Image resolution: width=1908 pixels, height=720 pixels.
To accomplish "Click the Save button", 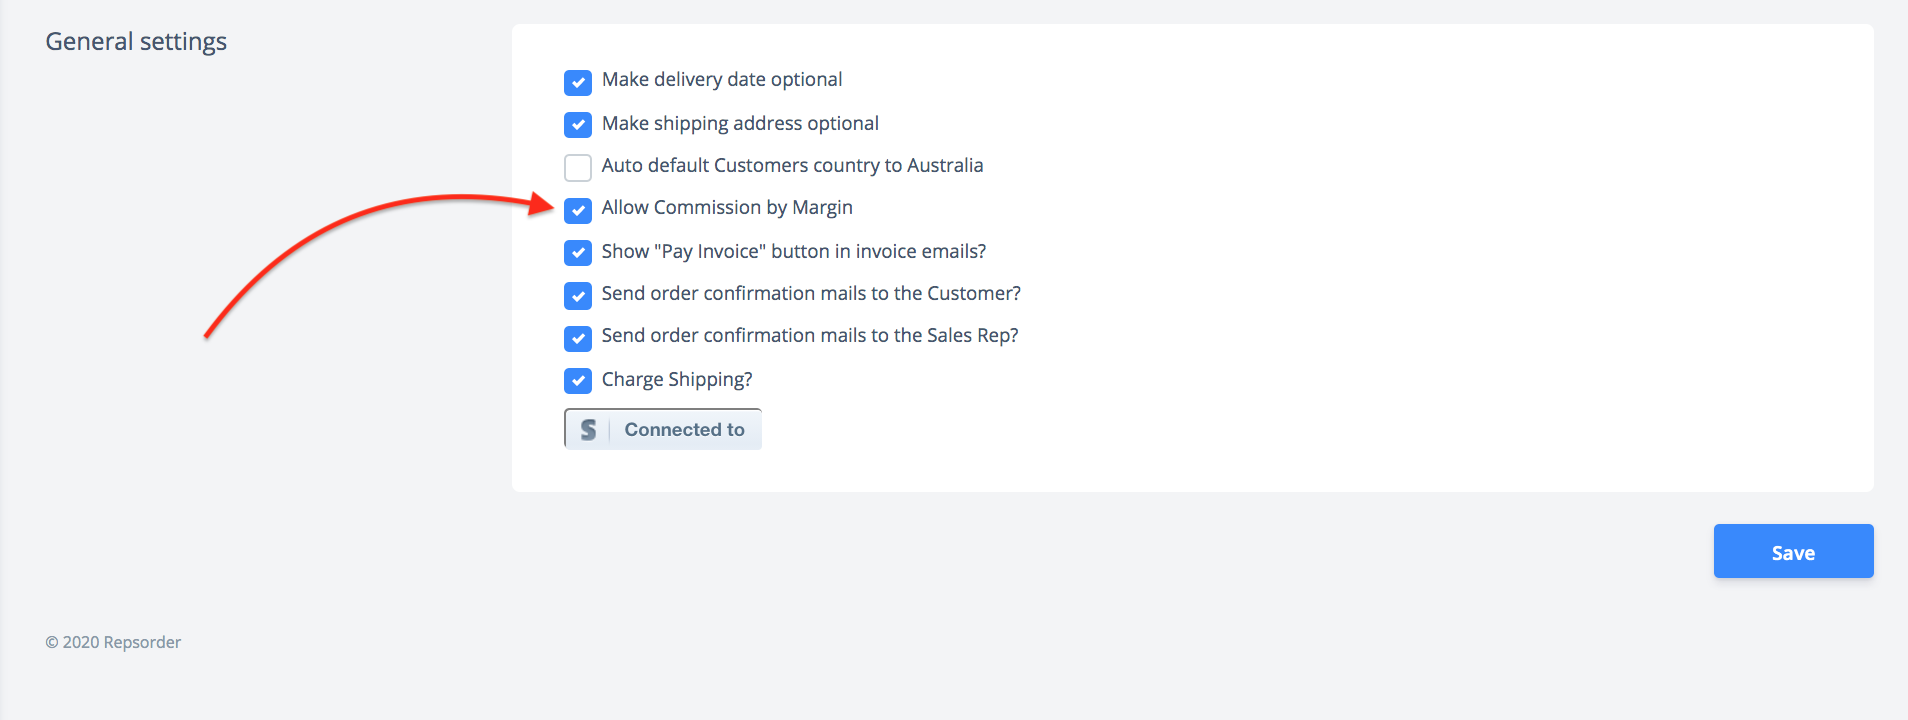I will coord(1793,551).
